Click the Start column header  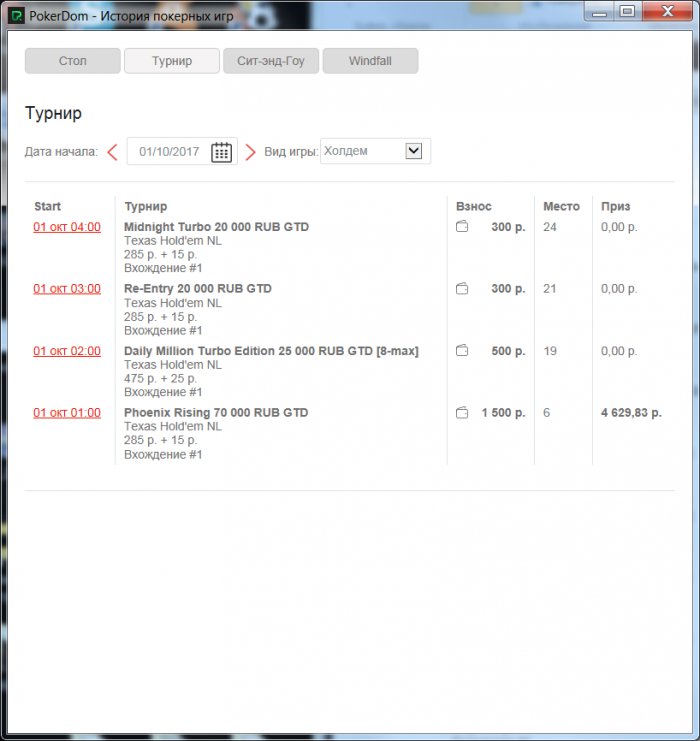point(47,207)
